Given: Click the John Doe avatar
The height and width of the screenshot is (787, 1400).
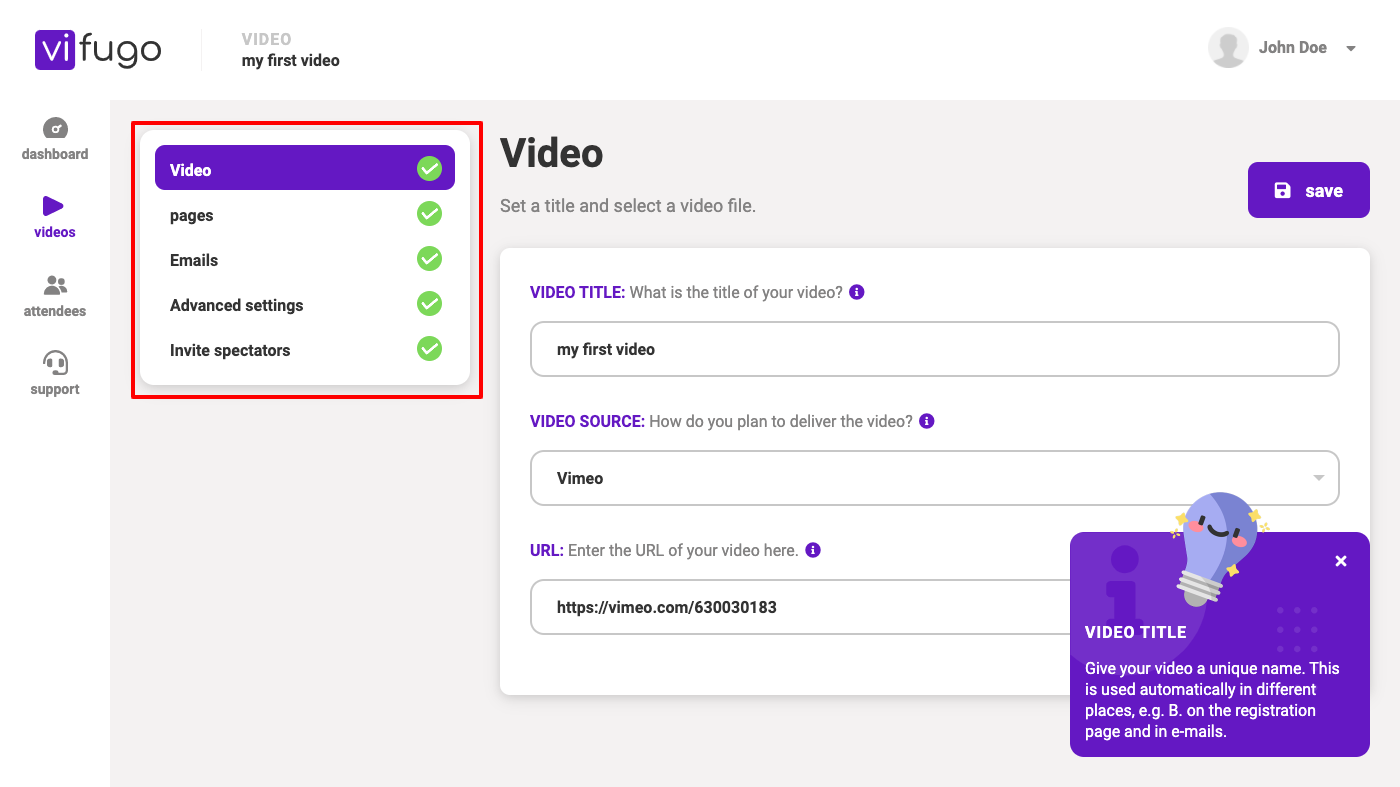Looking at the screenshot, I should (x=1228, y=48).
